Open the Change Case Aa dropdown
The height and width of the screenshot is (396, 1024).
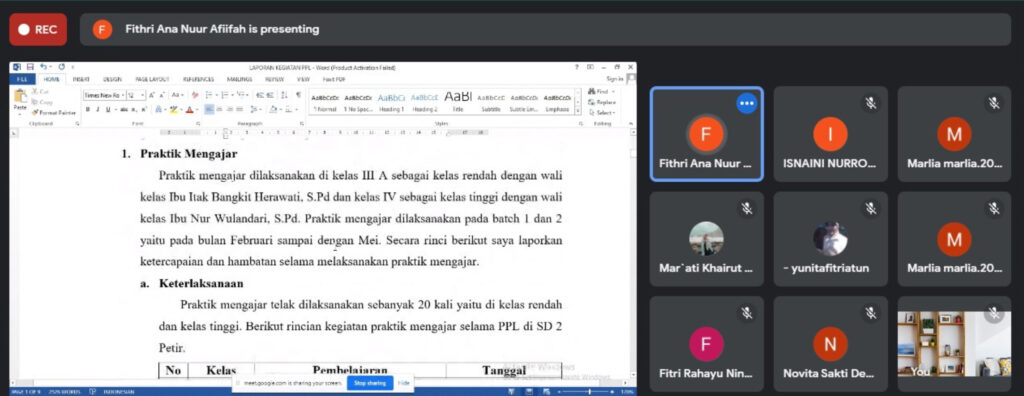coord(178,95)
